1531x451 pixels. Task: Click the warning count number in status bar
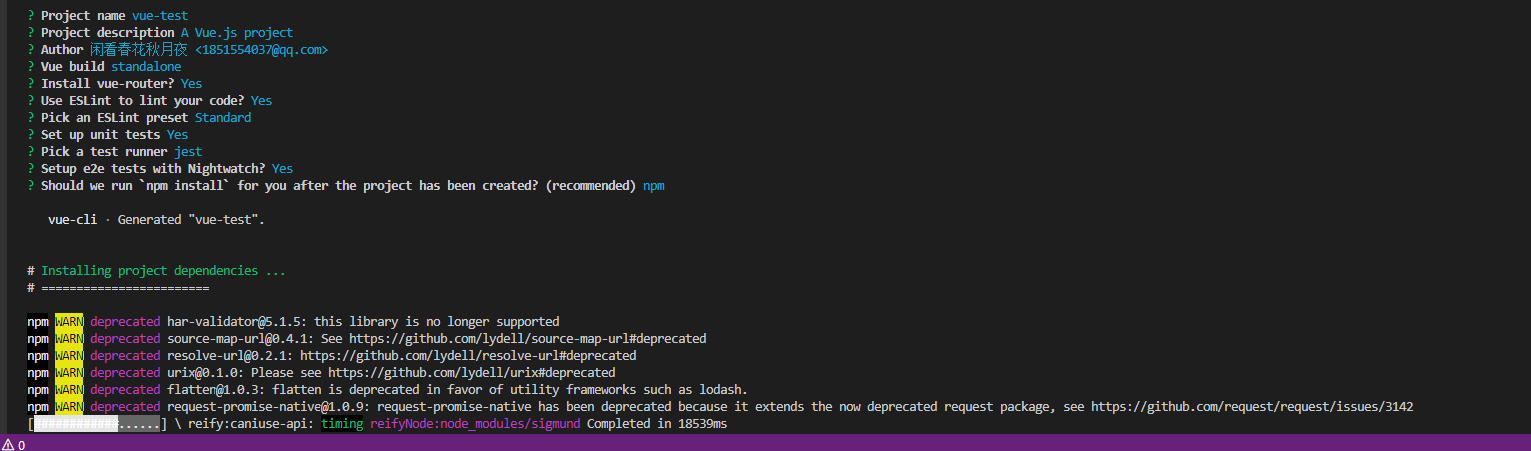tap(21, 444)
